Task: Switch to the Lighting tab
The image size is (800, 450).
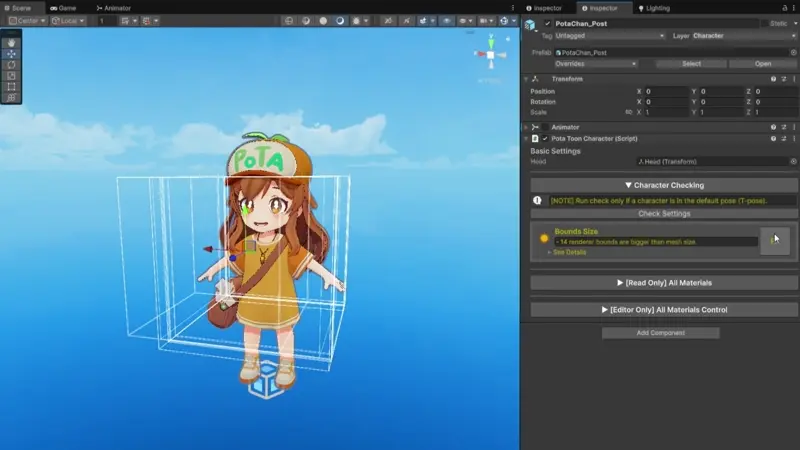Action: (653, 8)
